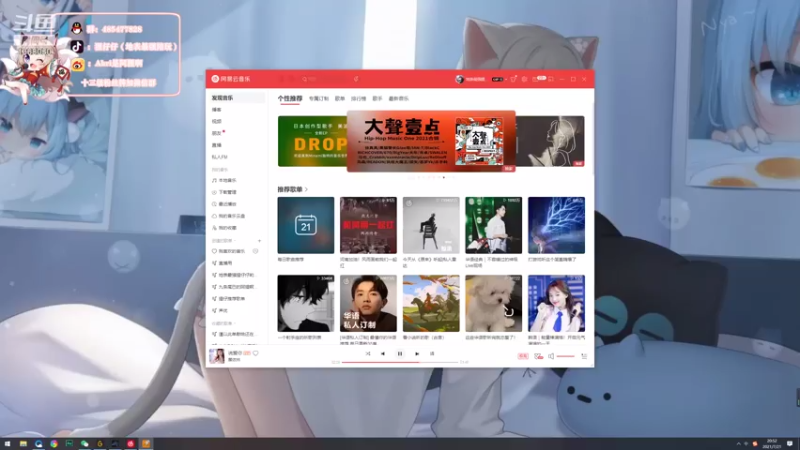Viewport: 800px width, 450px height.
Task: Select 发现音乐 in the sidebar
Action: [236, 98]
